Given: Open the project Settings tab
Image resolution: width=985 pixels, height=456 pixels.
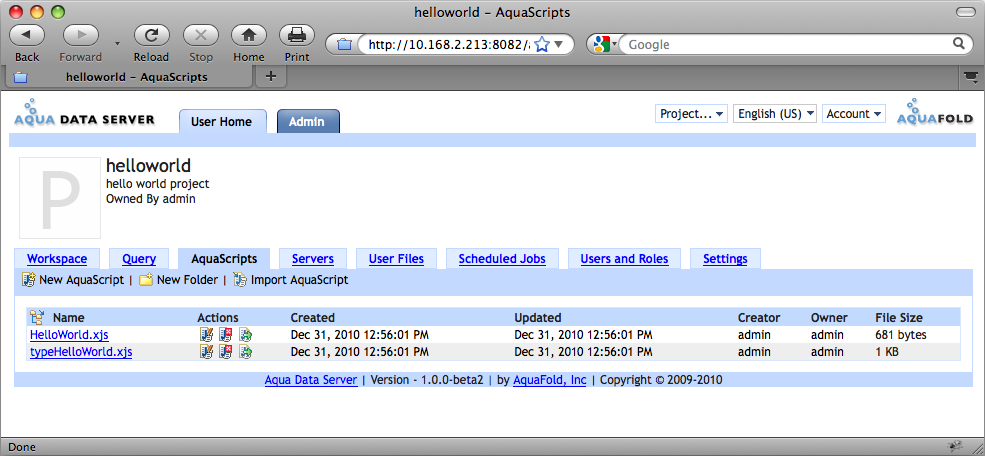Looking at the screenshot, I should (725, 259).
